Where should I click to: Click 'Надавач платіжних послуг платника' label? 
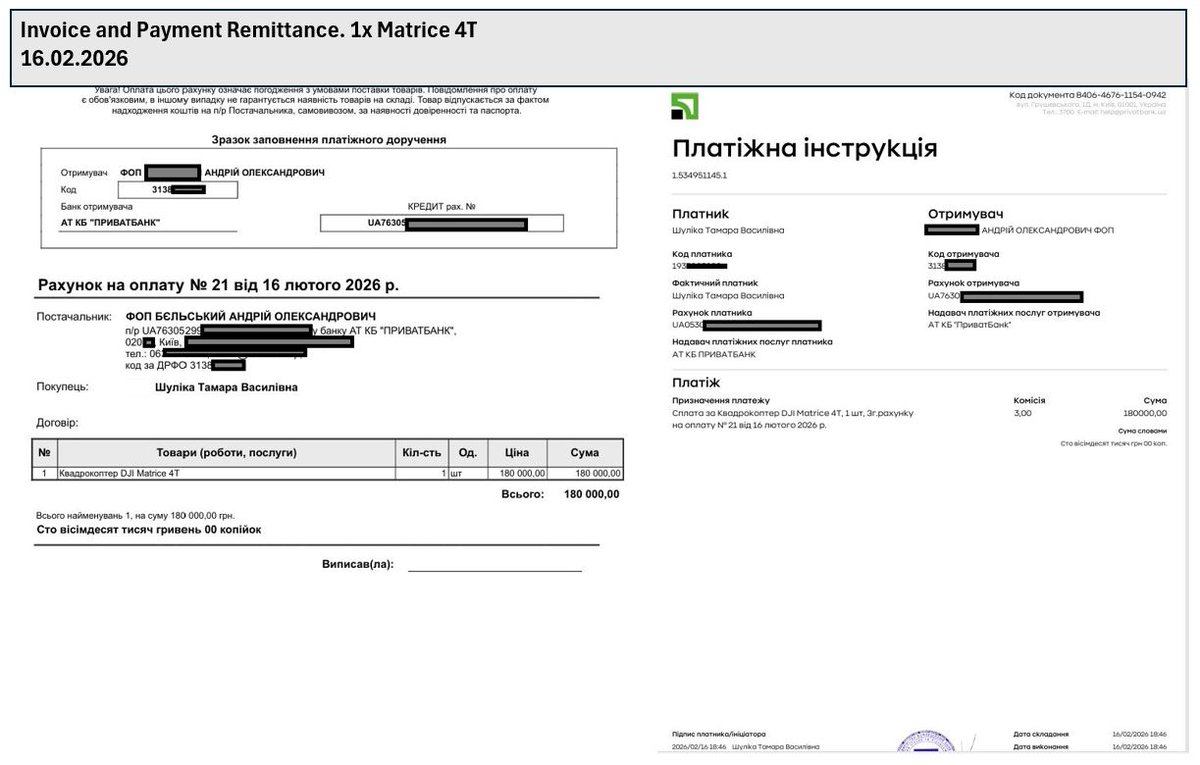(x=752, y=342)
